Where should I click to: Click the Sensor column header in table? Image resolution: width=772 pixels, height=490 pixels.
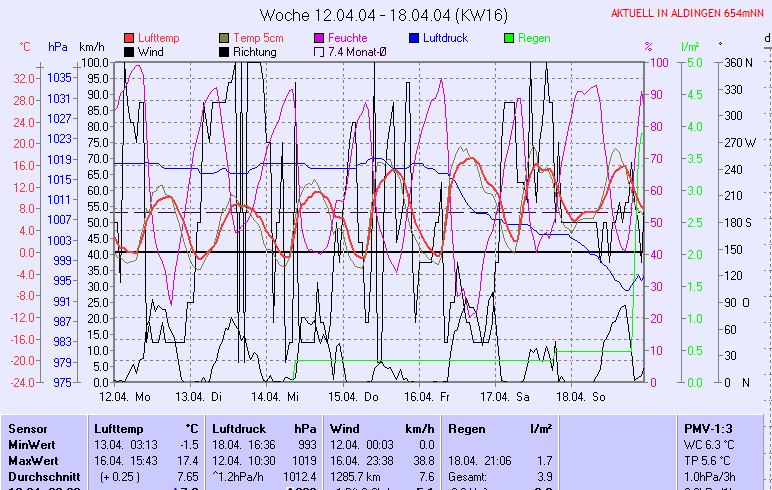click(x=27, y=428)
